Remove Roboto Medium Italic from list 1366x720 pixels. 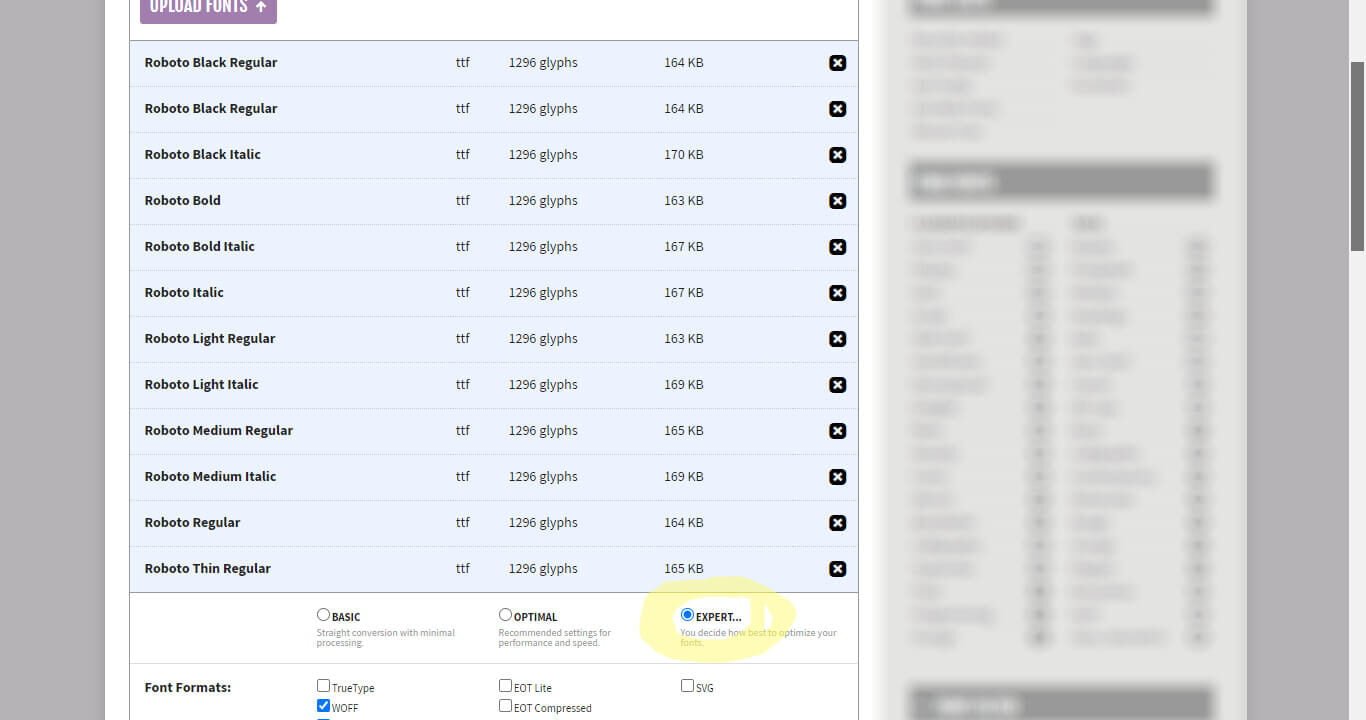tap(837, 477)
